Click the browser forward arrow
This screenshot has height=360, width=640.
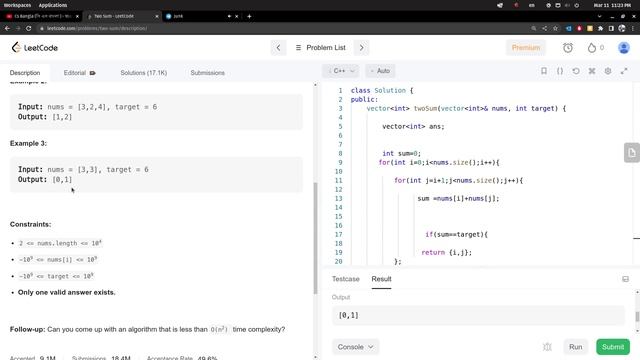click(x=18, y=28)
